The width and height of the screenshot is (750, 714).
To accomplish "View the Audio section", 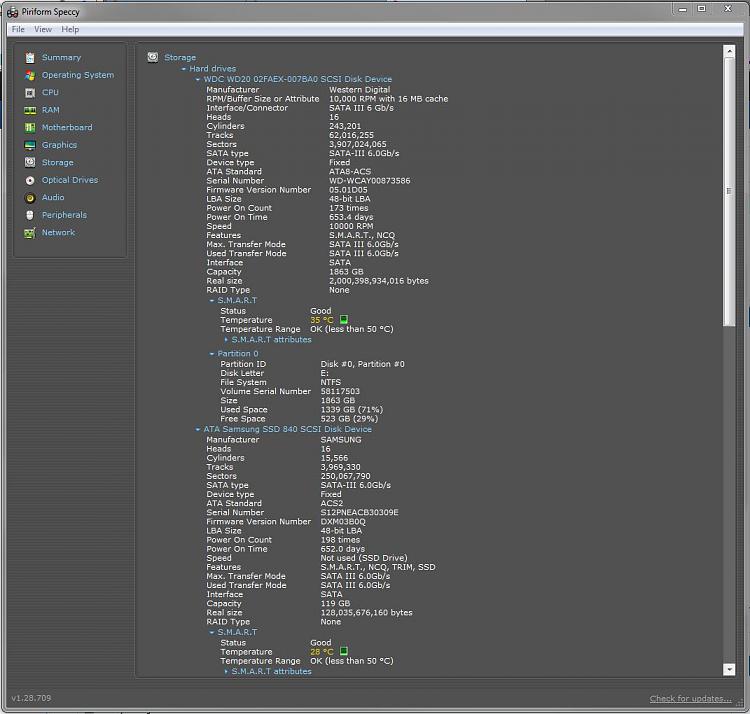I will pyautogui.click(x=53, y=197).
